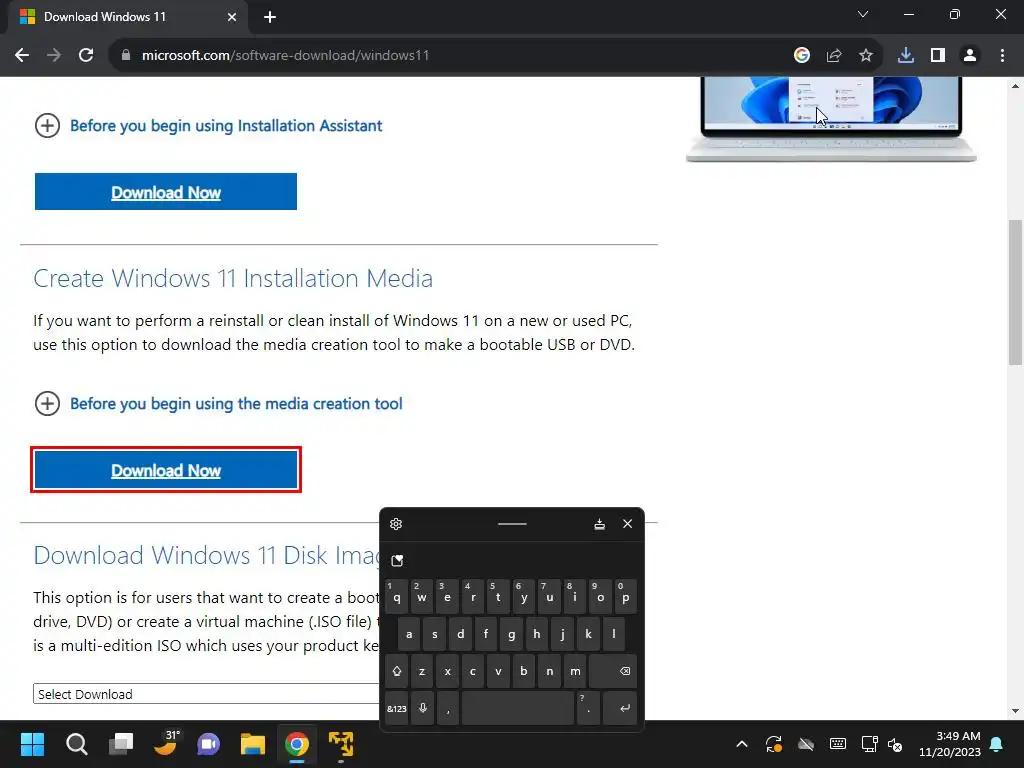Open Chat app on taskbar
Screen dimensions: 1024x768
pos(208,744)
